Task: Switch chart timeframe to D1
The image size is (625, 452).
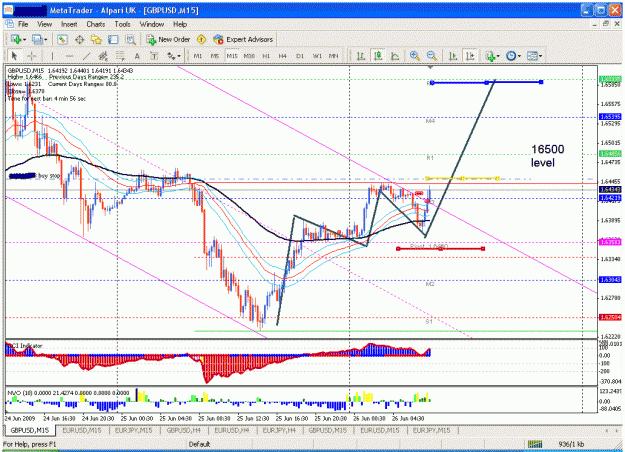Action: click(300, 56)
